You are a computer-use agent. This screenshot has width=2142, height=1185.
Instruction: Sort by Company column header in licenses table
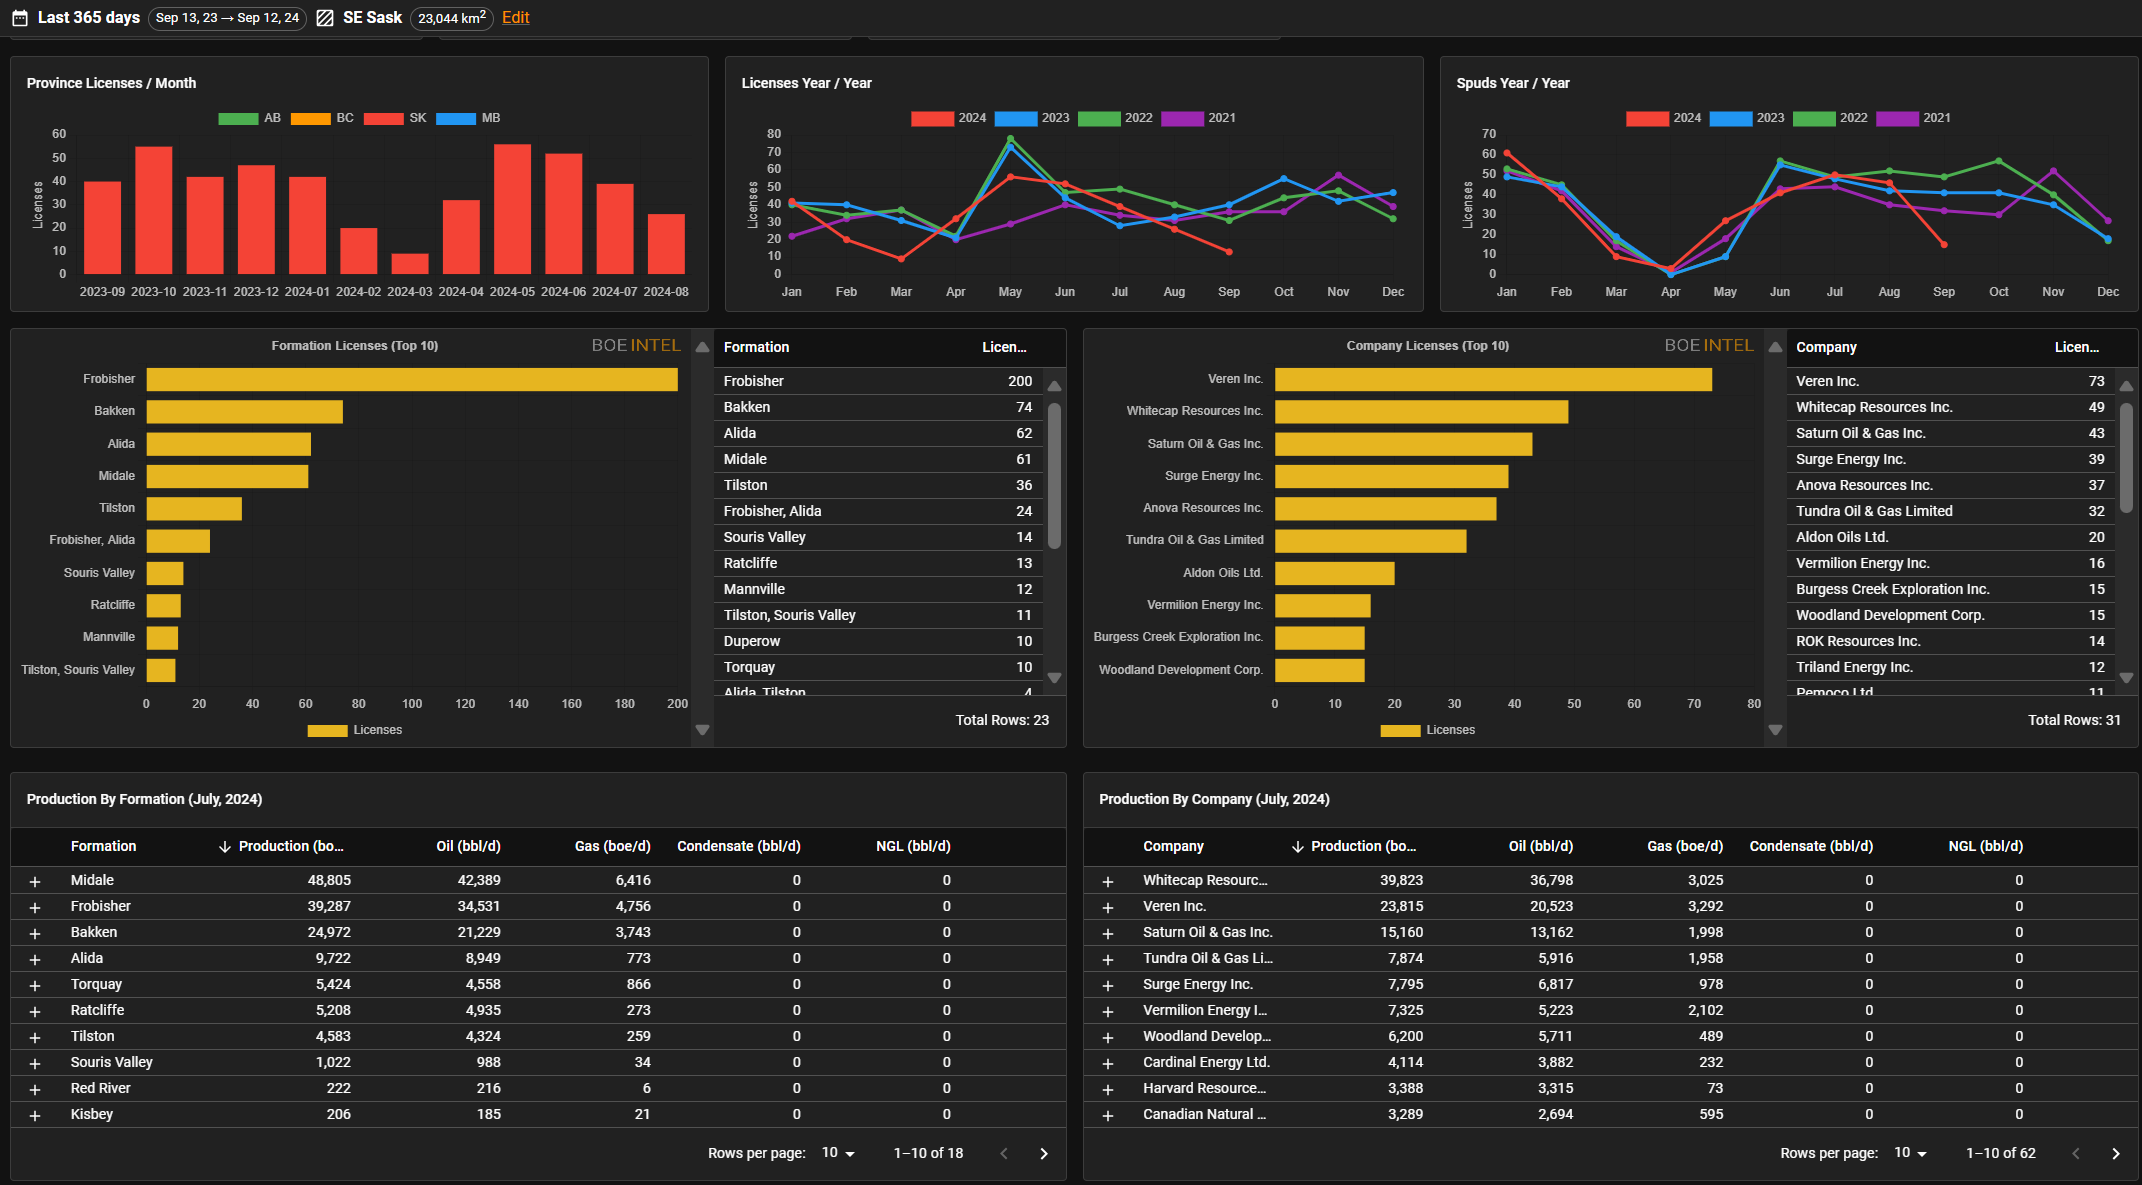point(1826,347)
